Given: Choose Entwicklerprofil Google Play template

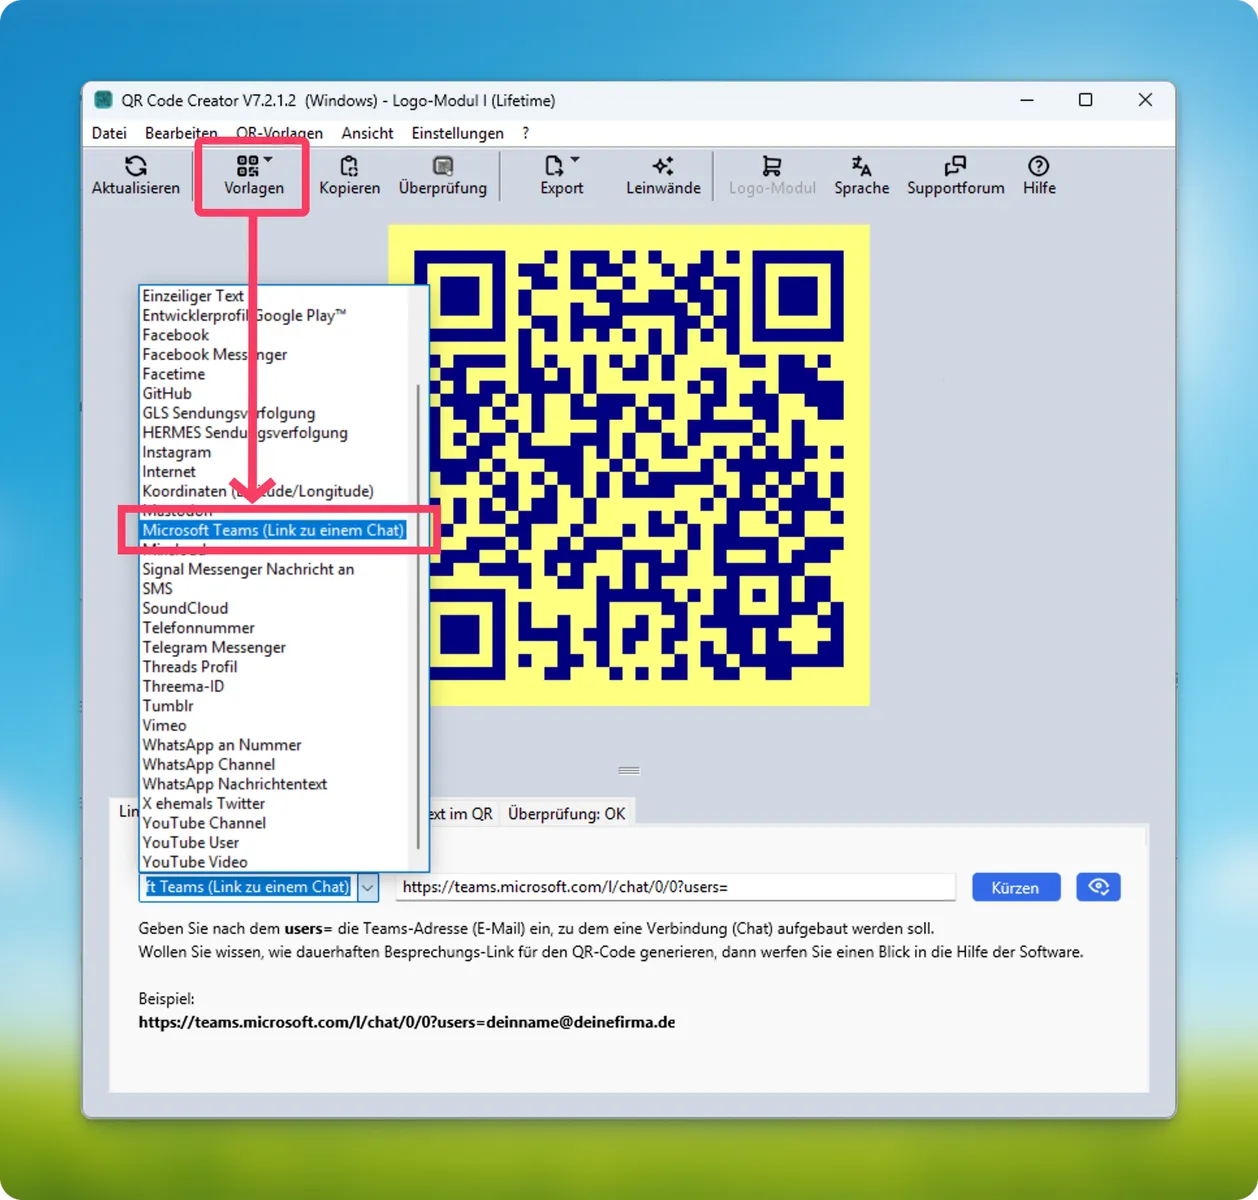Looking at the screenshot, I should click(x=244, y=315).
